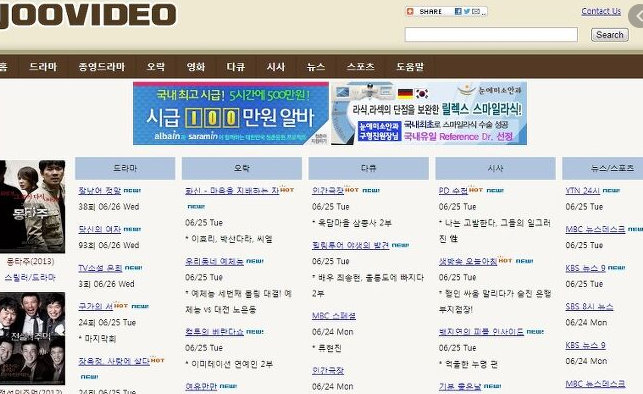Open the KBS 뉴스 9 link marked new
Screen dimensions: 643x394
coord(585,268)
